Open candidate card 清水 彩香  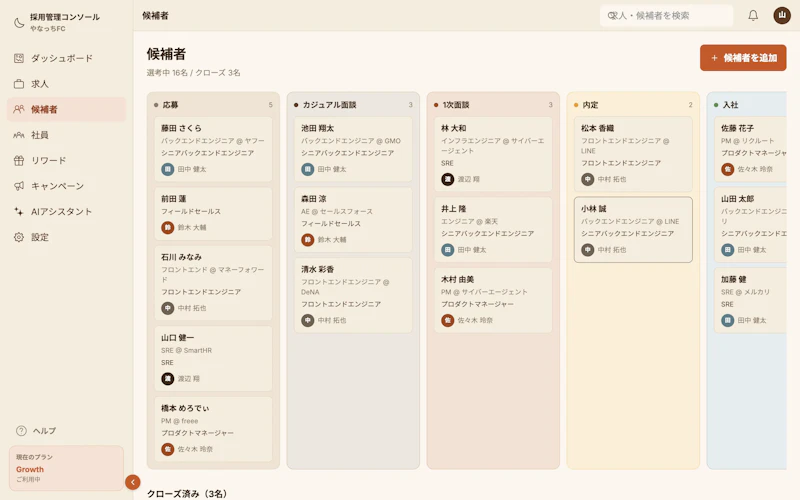[353, 295]
